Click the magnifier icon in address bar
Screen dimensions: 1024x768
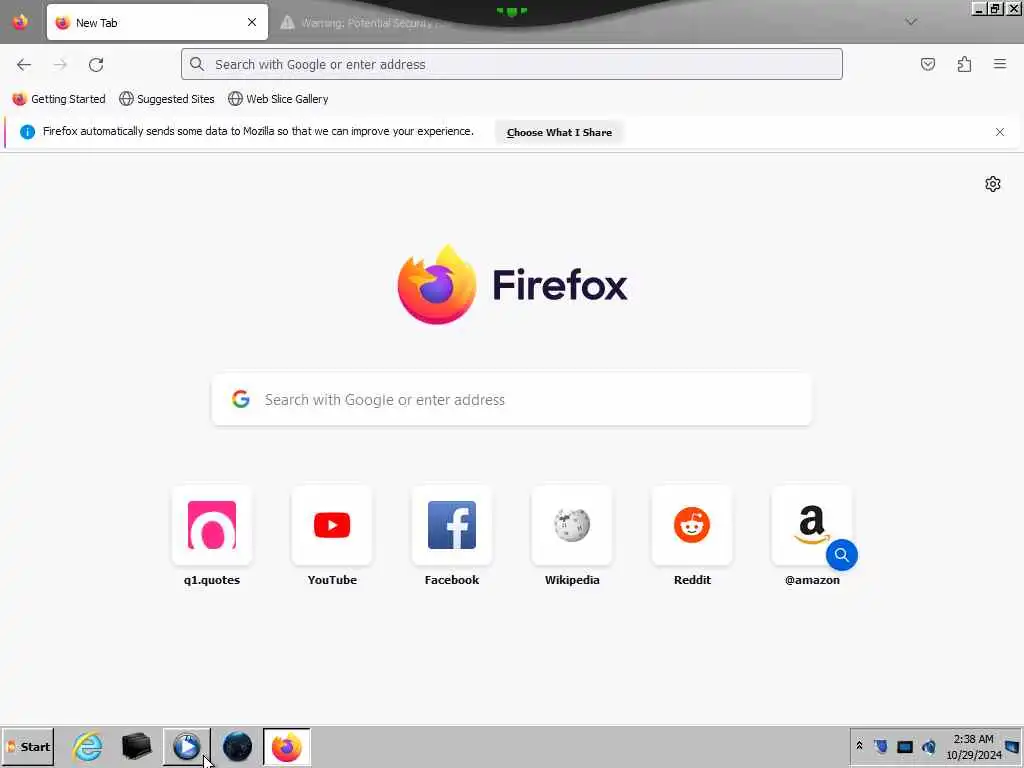pyautogui.click(x=197, y=64)
